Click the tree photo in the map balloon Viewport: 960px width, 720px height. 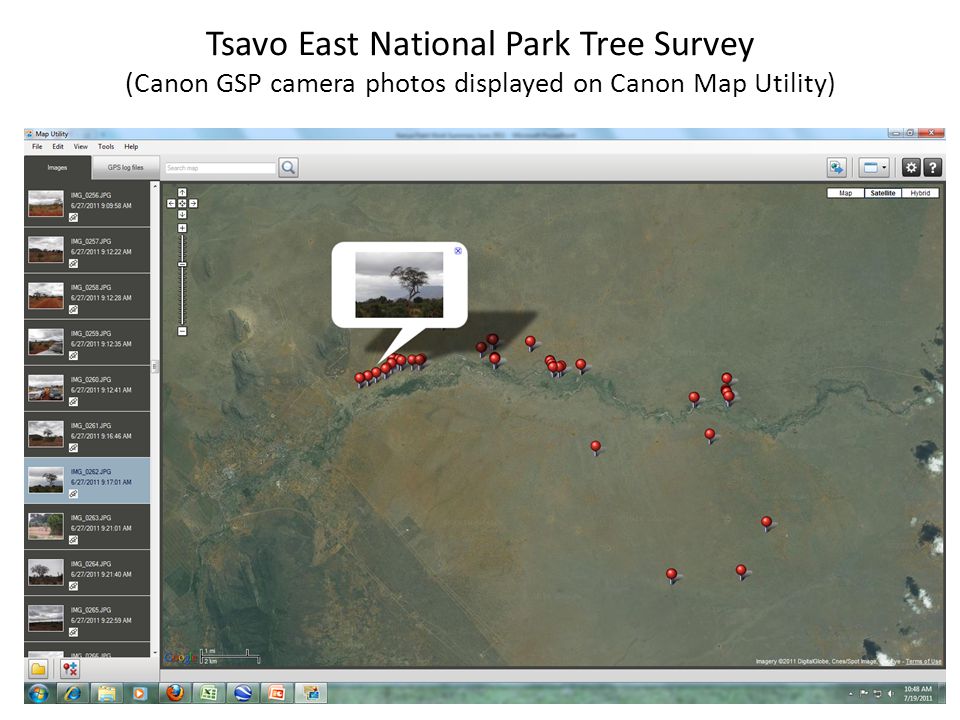click(x=399, y=285)
